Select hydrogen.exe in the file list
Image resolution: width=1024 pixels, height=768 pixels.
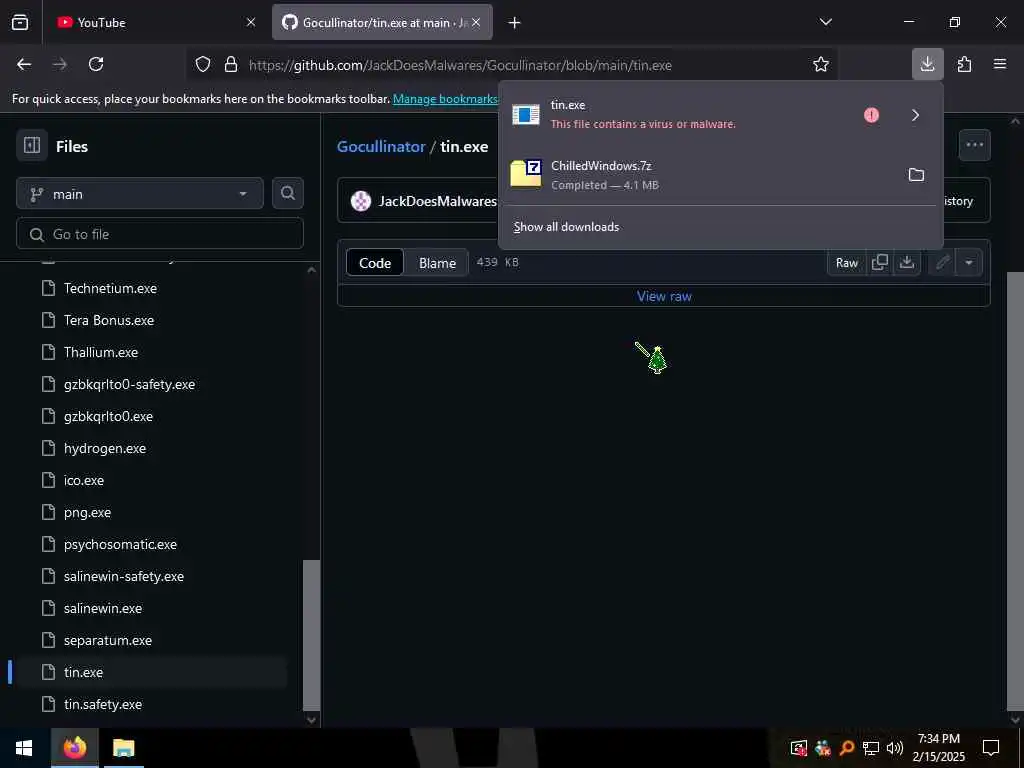pos(105,448)
